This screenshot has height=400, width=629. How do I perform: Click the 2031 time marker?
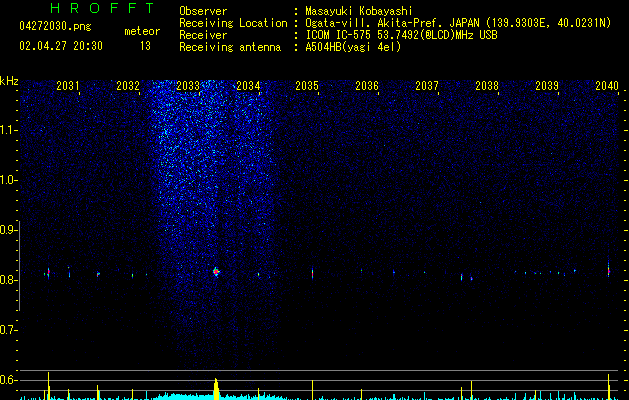coord(67,86)
